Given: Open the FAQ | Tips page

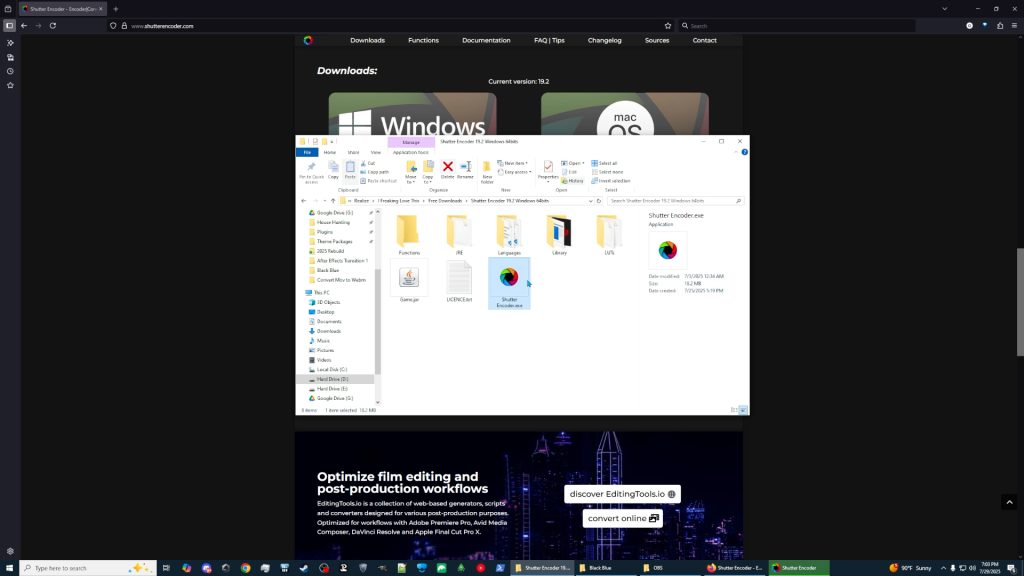Looking at the screenshot, I should click(549, 40).
